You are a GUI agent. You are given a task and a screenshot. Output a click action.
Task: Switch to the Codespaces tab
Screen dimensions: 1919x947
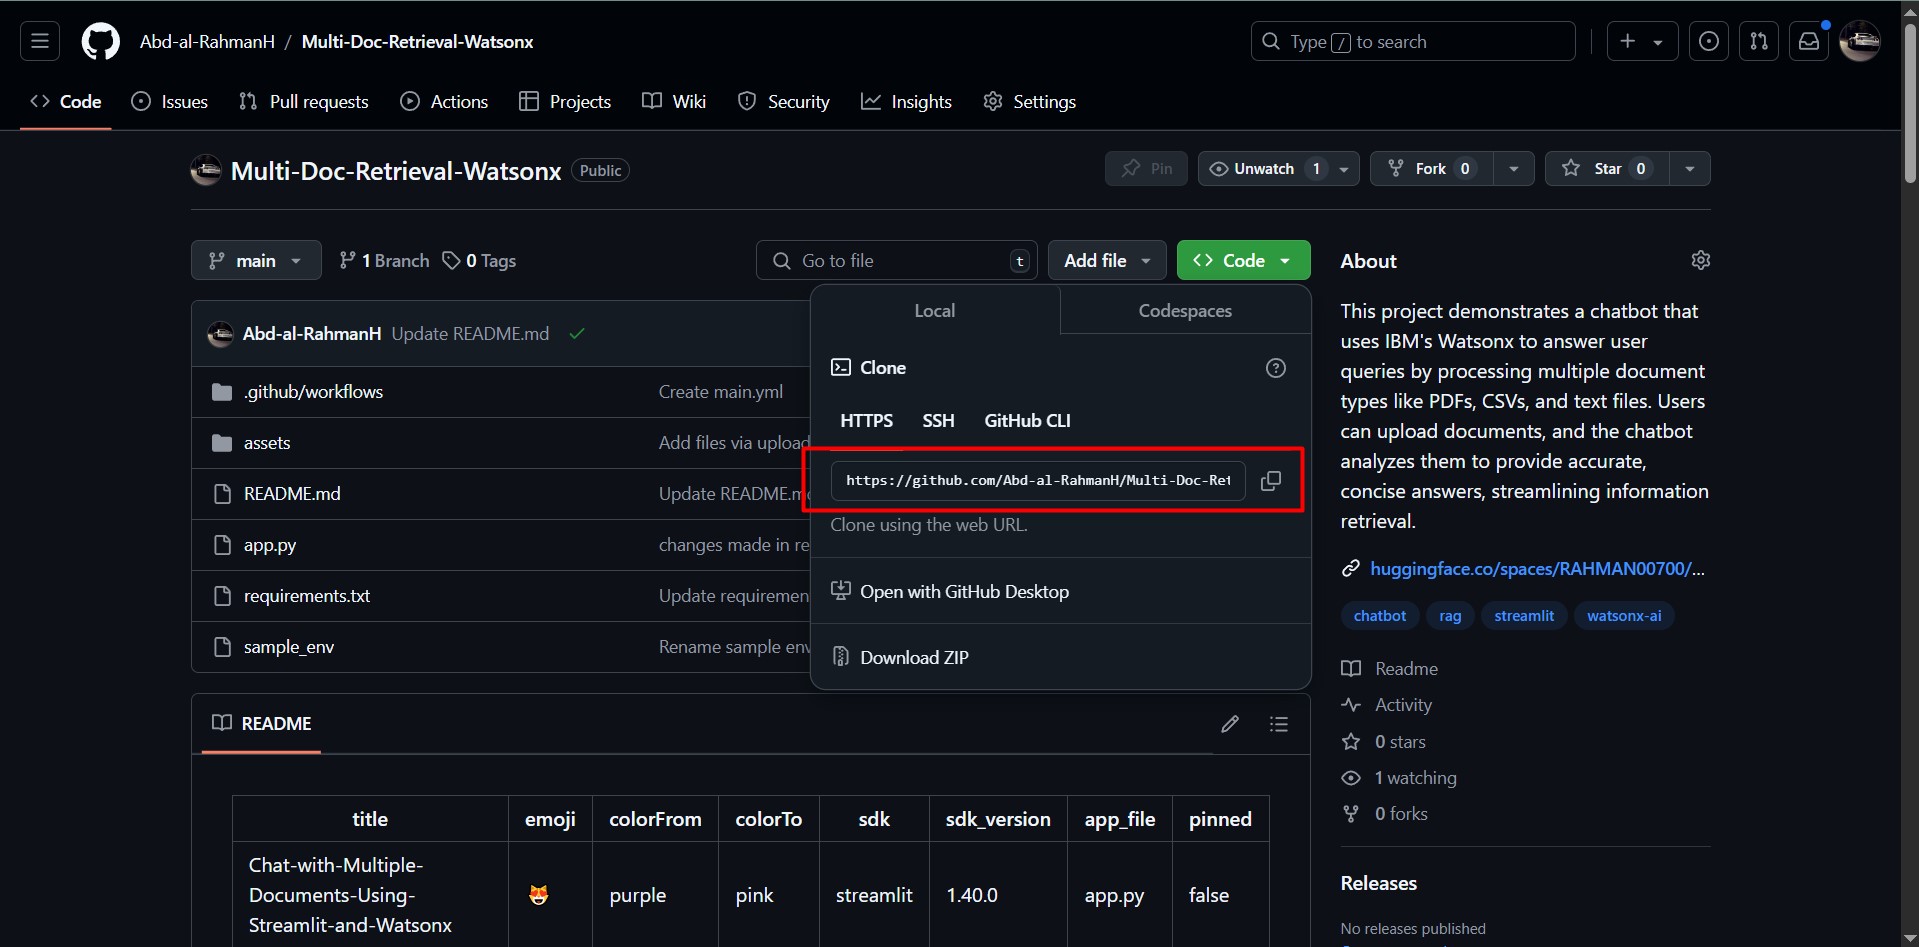coord(1185,310)
